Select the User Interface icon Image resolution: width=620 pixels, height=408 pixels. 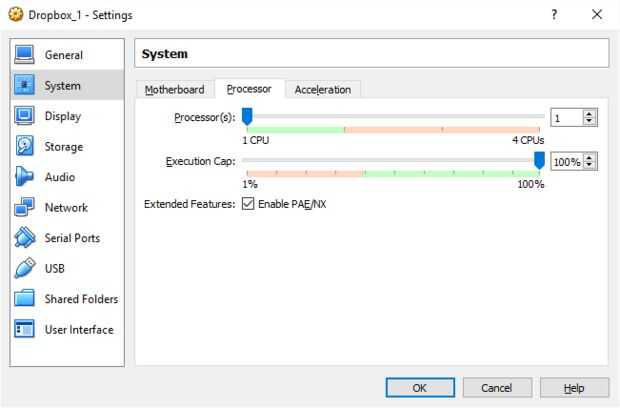pyautogui.click(x=26, y=330)
